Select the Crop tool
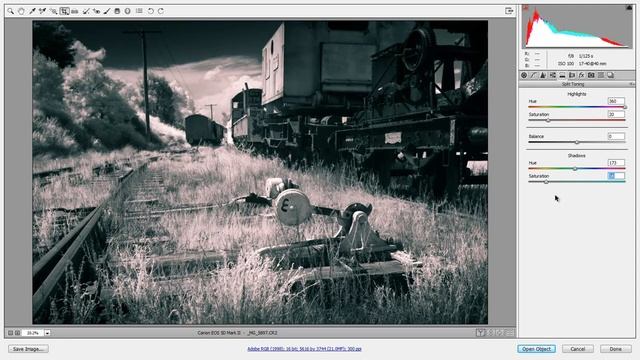 64,11
